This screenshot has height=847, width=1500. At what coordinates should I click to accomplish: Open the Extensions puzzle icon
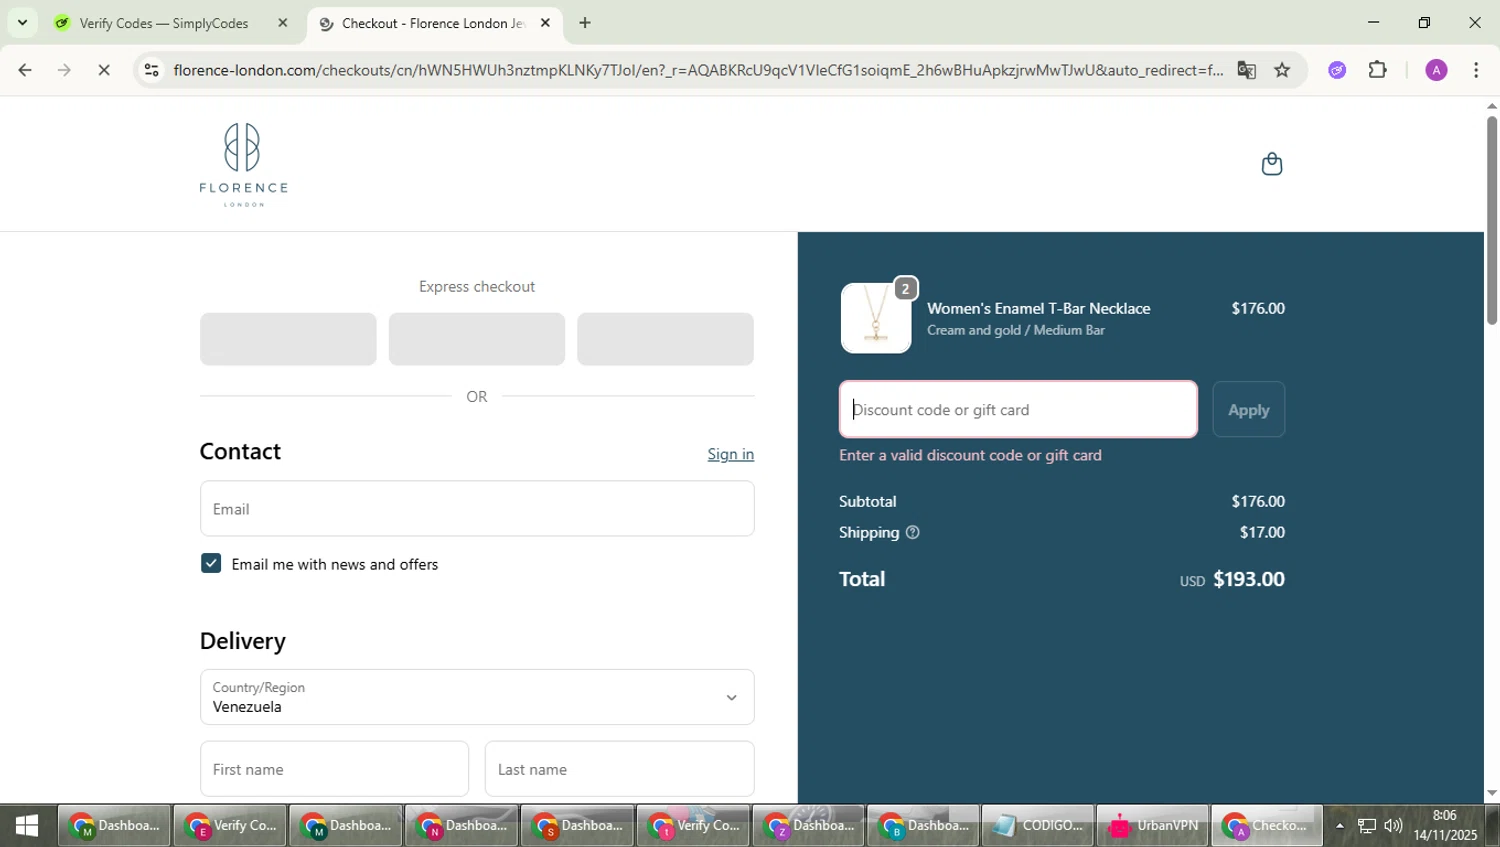(1378, 70)
